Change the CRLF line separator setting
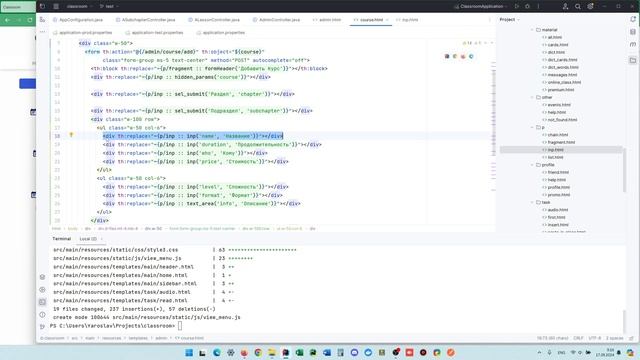Image resolution: width=640 pixels, height=360 pixels. coord(578,338)
